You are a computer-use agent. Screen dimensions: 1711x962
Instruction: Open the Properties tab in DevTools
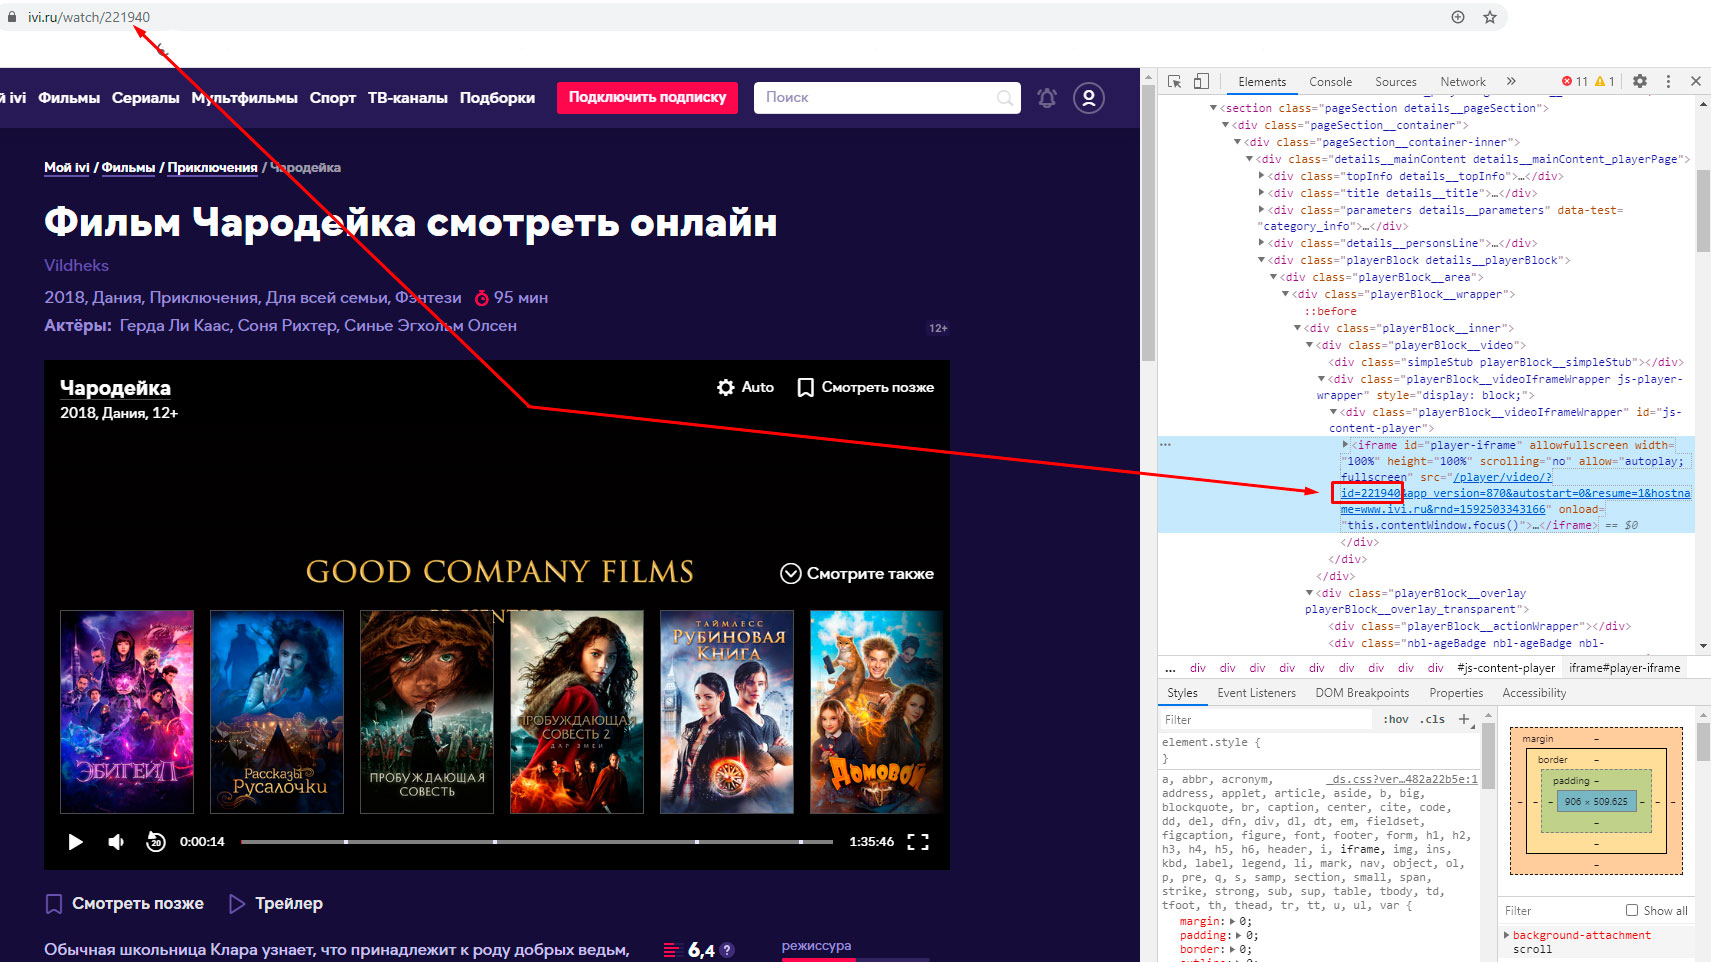point(1456,693)
